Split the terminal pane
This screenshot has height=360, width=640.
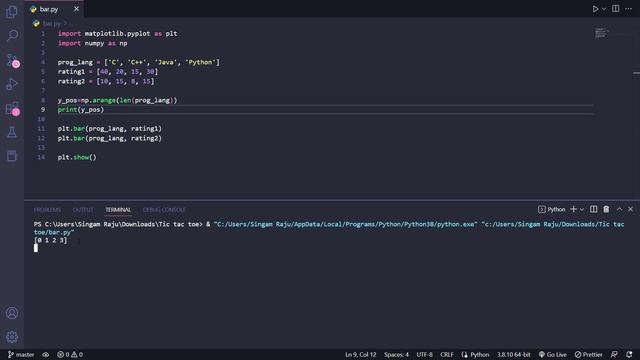[593, 209]
